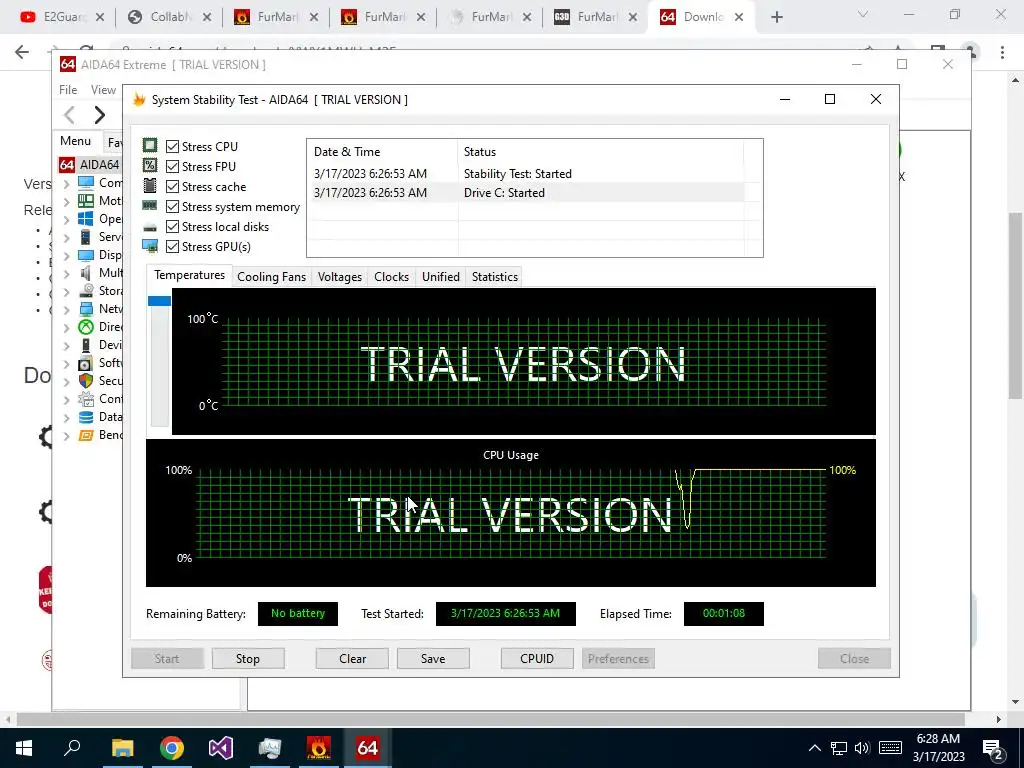Expand the Computer tree node arrow
1024x768 pixels.
pos(67,184)
